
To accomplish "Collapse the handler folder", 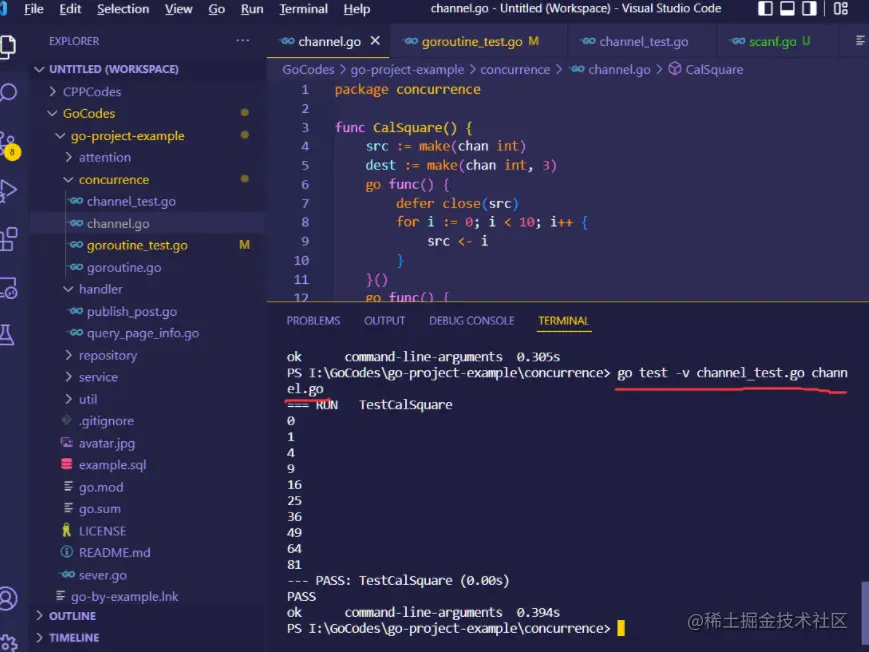I will [100, 289].
